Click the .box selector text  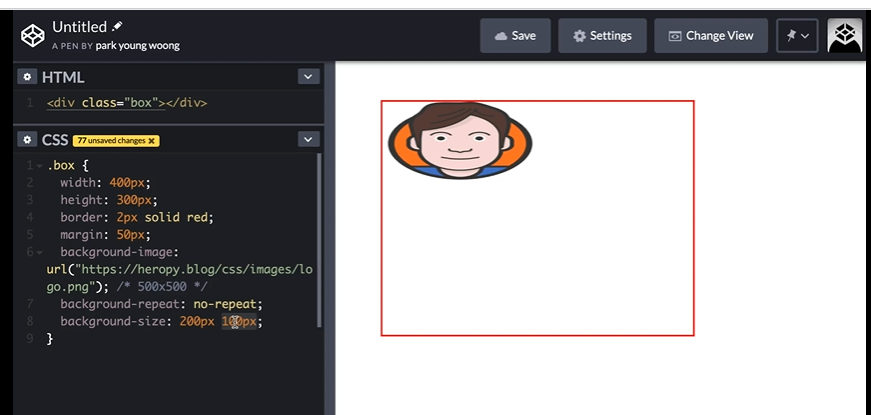point(61,166)
